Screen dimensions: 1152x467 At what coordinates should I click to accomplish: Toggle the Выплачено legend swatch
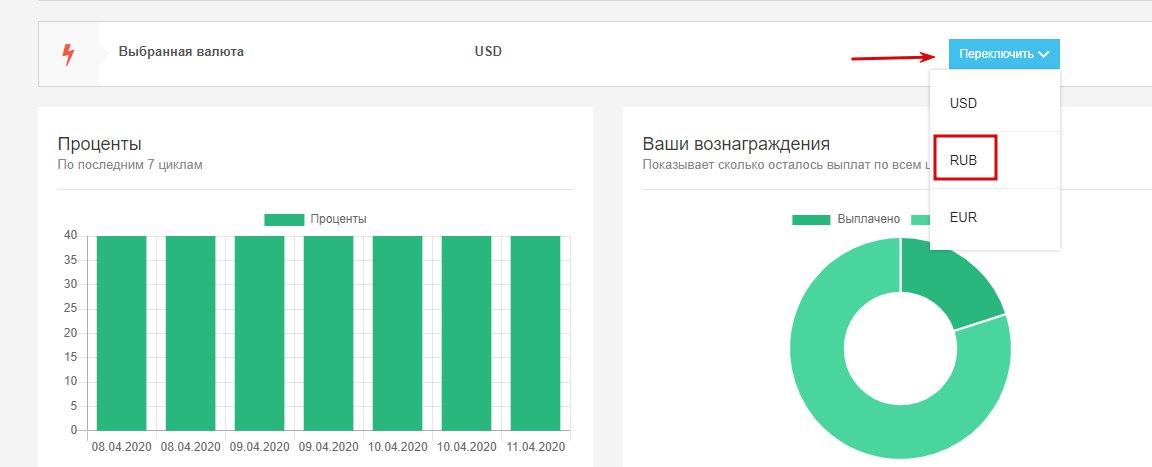click(812, 220)
